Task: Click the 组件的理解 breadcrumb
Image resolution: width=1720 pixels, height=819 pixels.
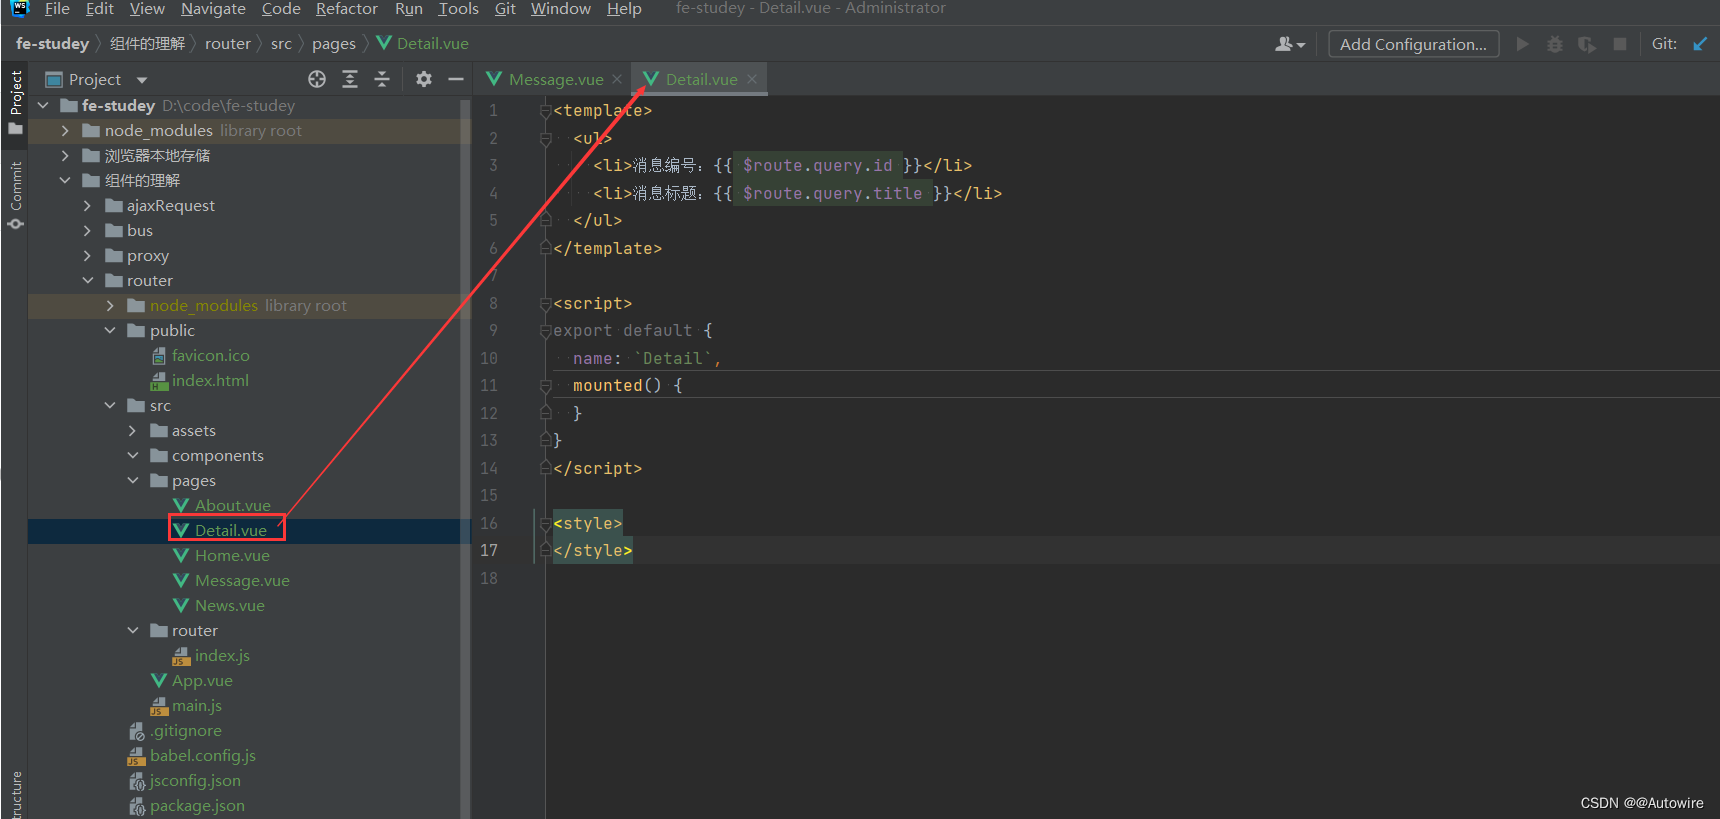Action: (x=147, y=44)
